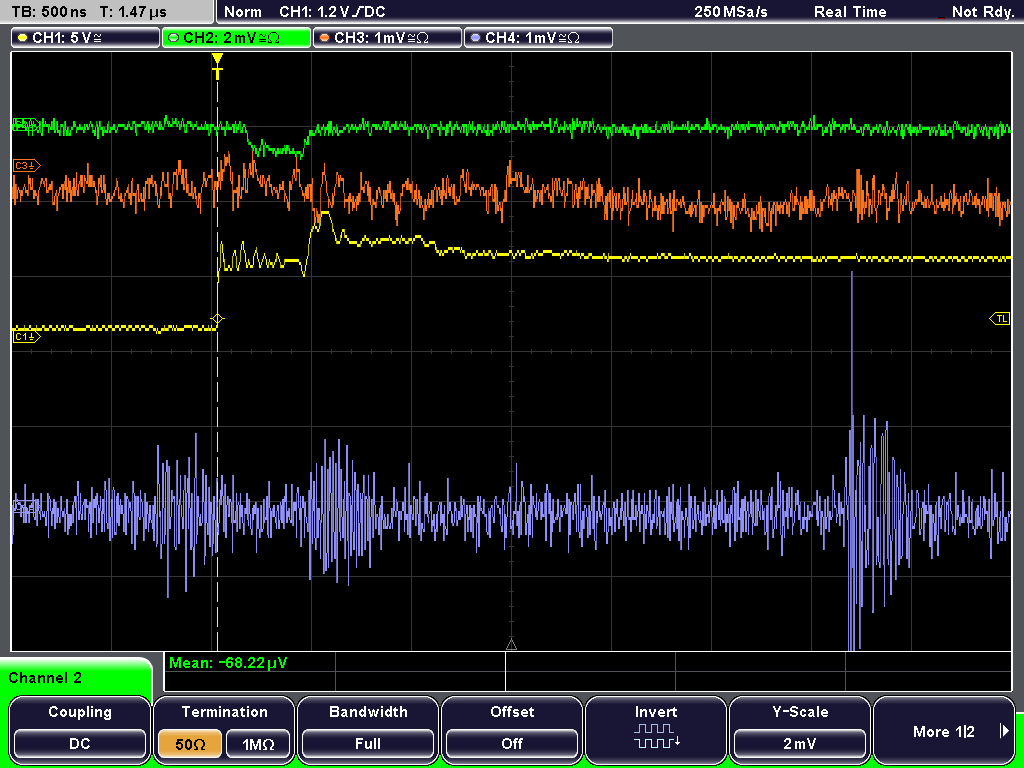The width and height of the screenshot is (1024, 768).
Task: Click the TL trigger level marker
Action: point(1000,319)
